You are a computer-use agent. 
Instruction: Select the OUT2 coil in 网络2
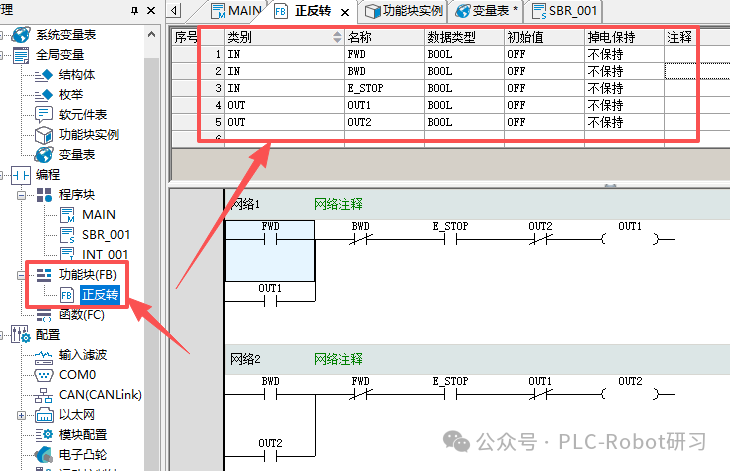(x=630, y=394)
